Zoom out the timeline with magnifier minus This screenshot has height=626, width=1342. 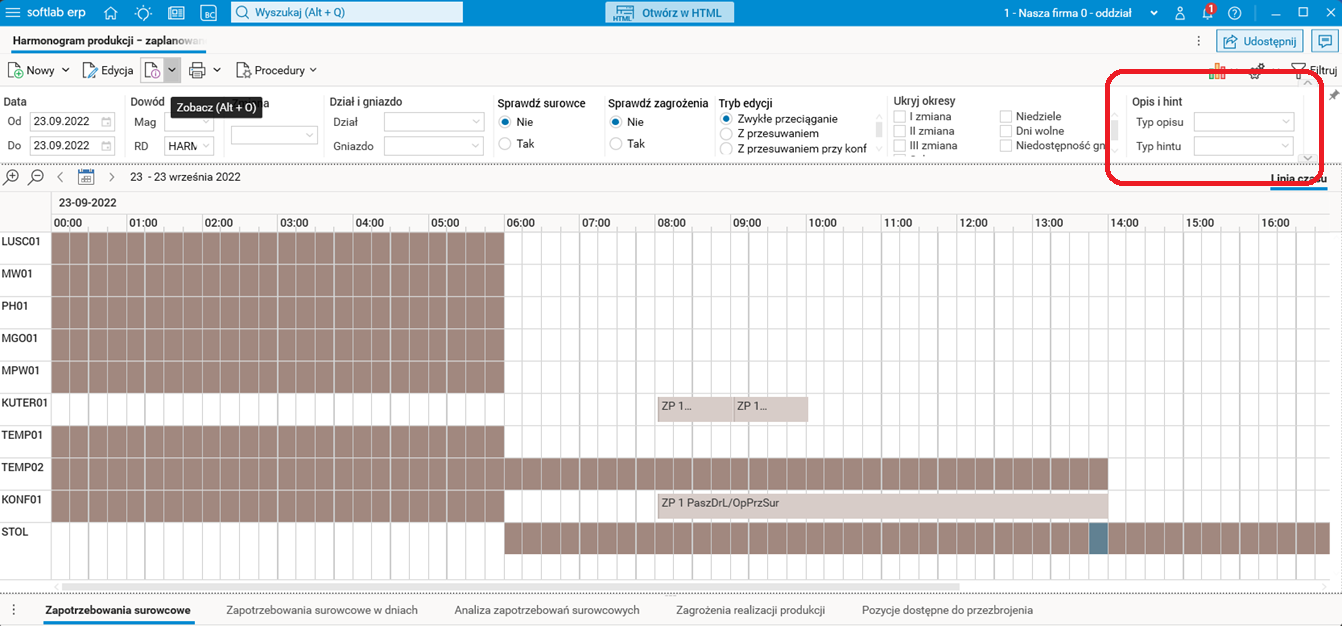(35, 177)
